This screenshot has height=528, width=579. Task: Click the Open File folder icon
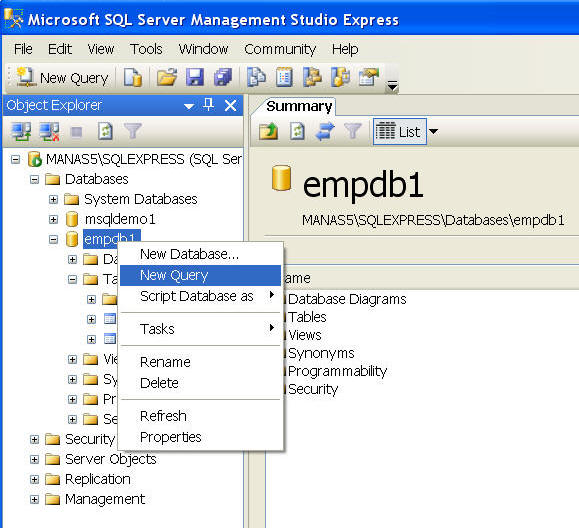167,78
